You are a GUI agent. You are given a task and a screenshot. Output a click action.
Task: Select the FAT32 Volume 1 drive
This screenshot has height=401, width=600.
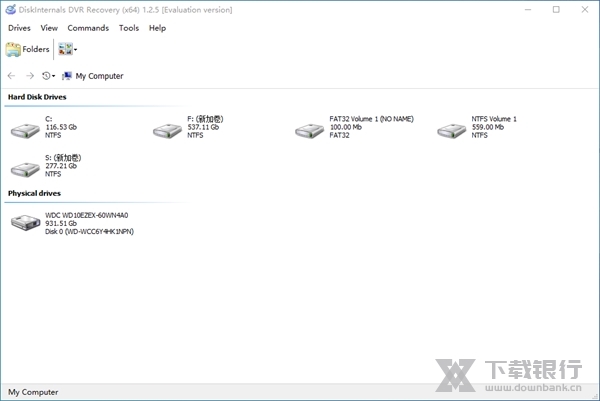[309, 127]
